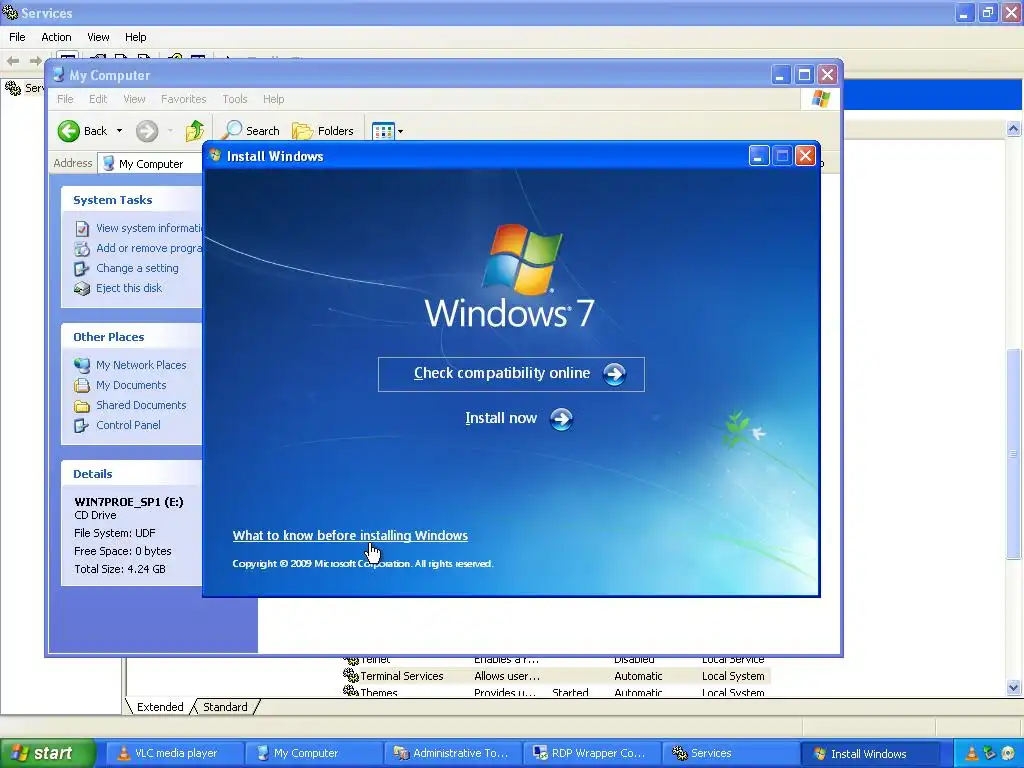Click Services back arrow toolbar icon
The image size is (1024, 768).
click(x=13, y=61)
